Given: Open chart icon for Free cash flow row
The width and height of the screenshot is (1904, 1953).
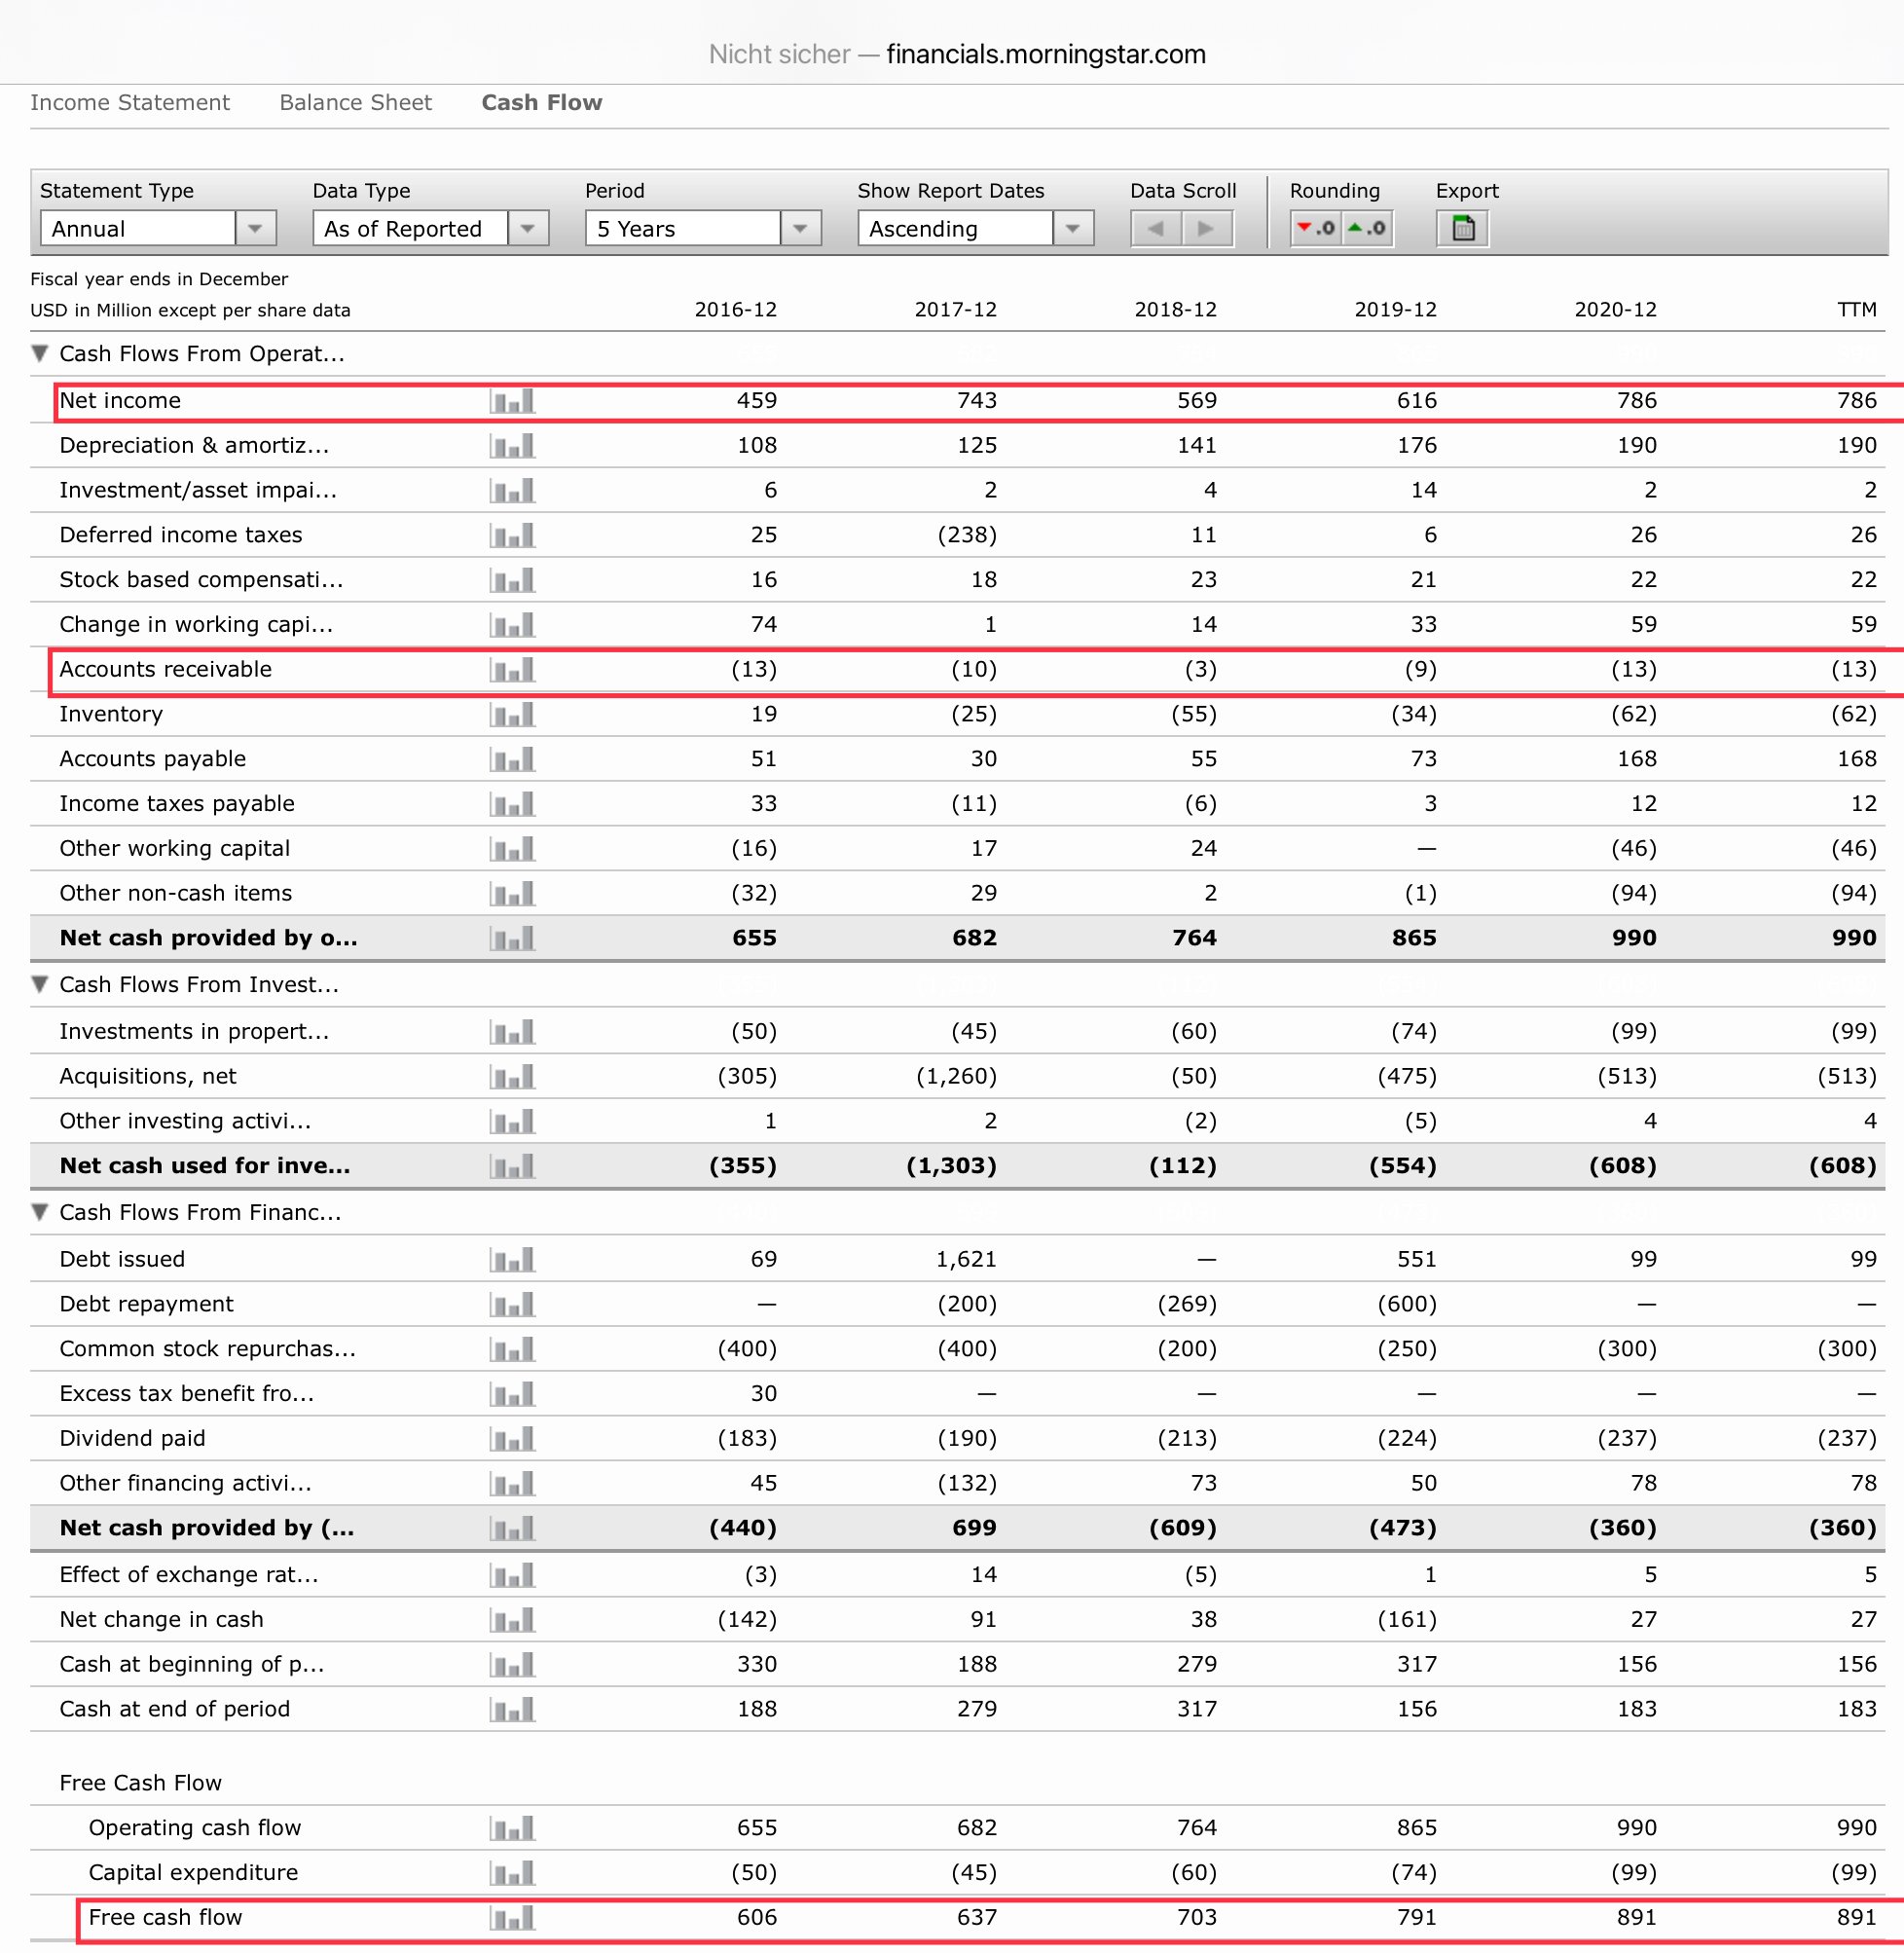Looking at the screenshot, I should [x=512, y=1917].
